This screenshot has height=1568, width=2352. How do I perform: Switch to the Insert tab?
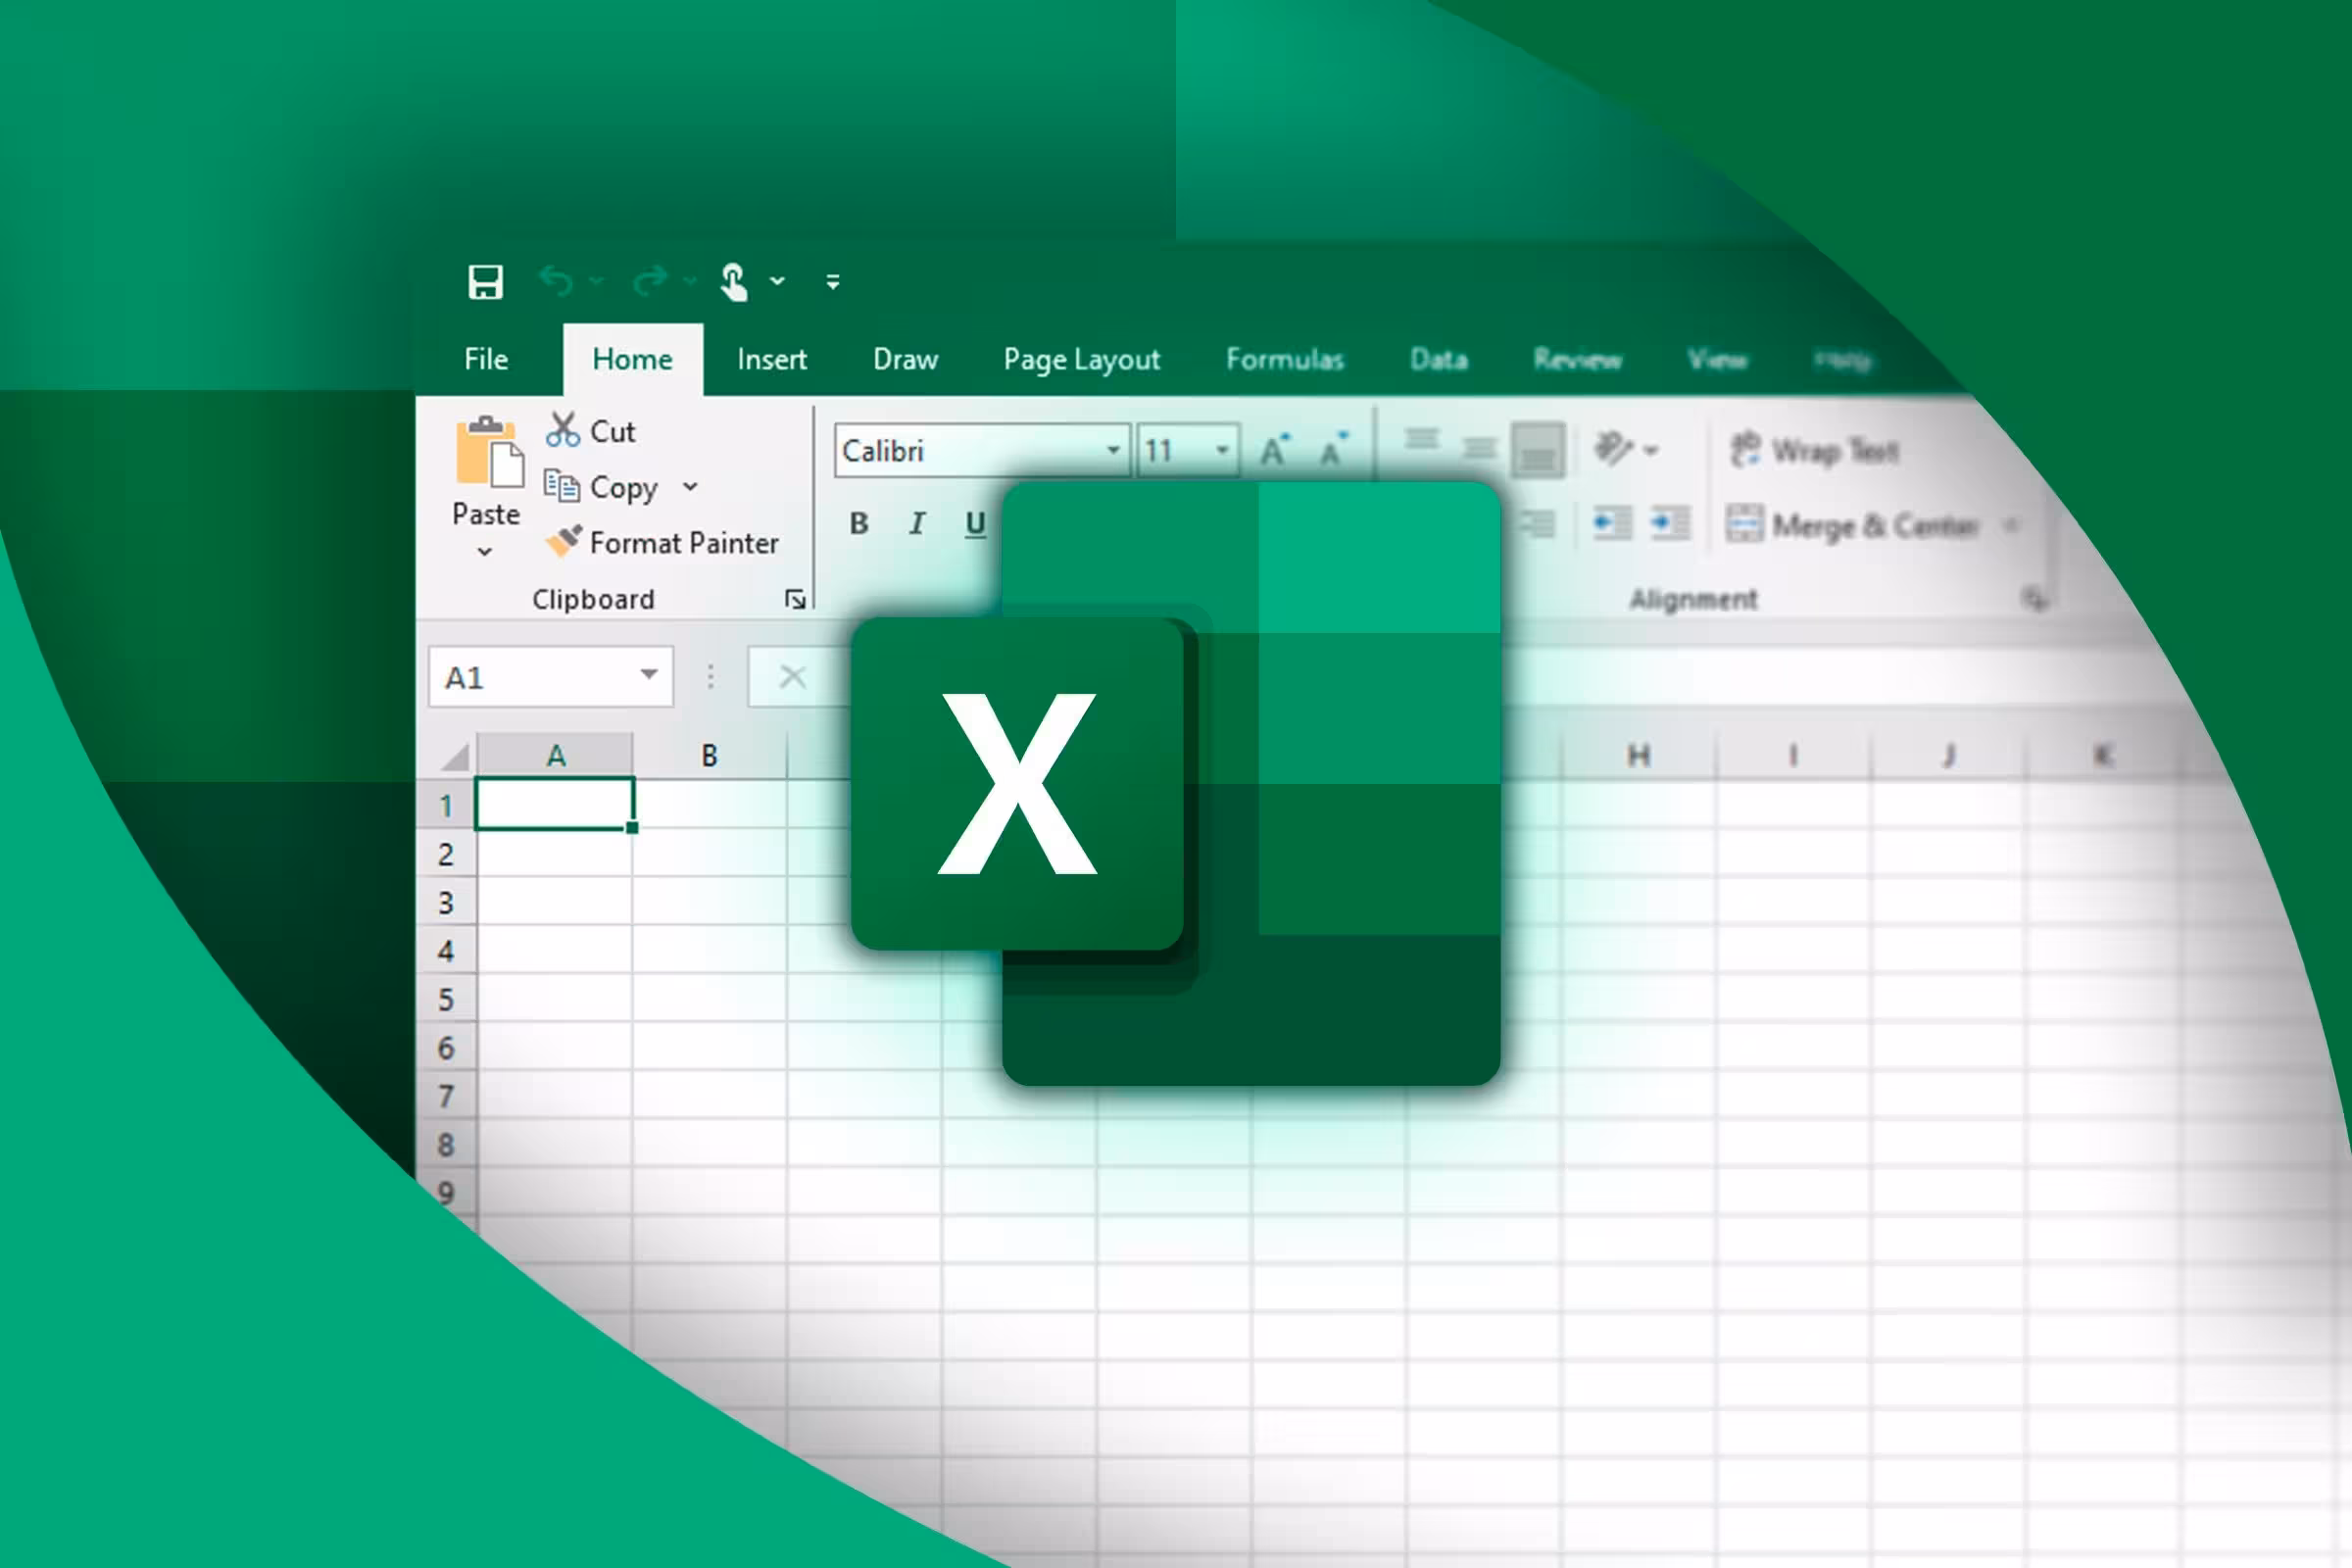771,359
